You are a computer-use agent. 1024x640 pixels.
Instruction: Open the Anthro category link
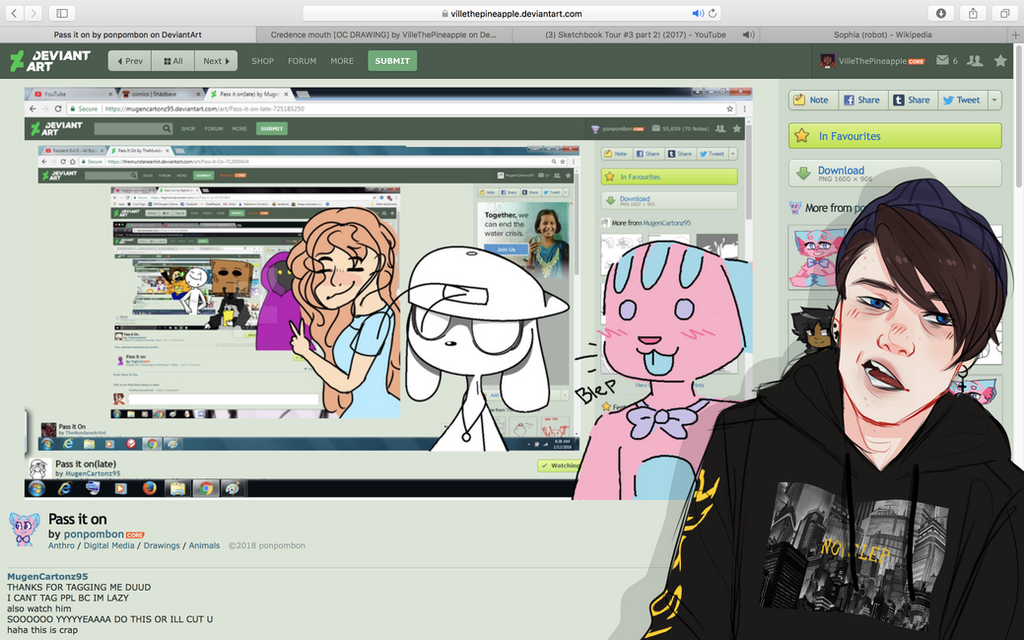(x=61, y=545)
